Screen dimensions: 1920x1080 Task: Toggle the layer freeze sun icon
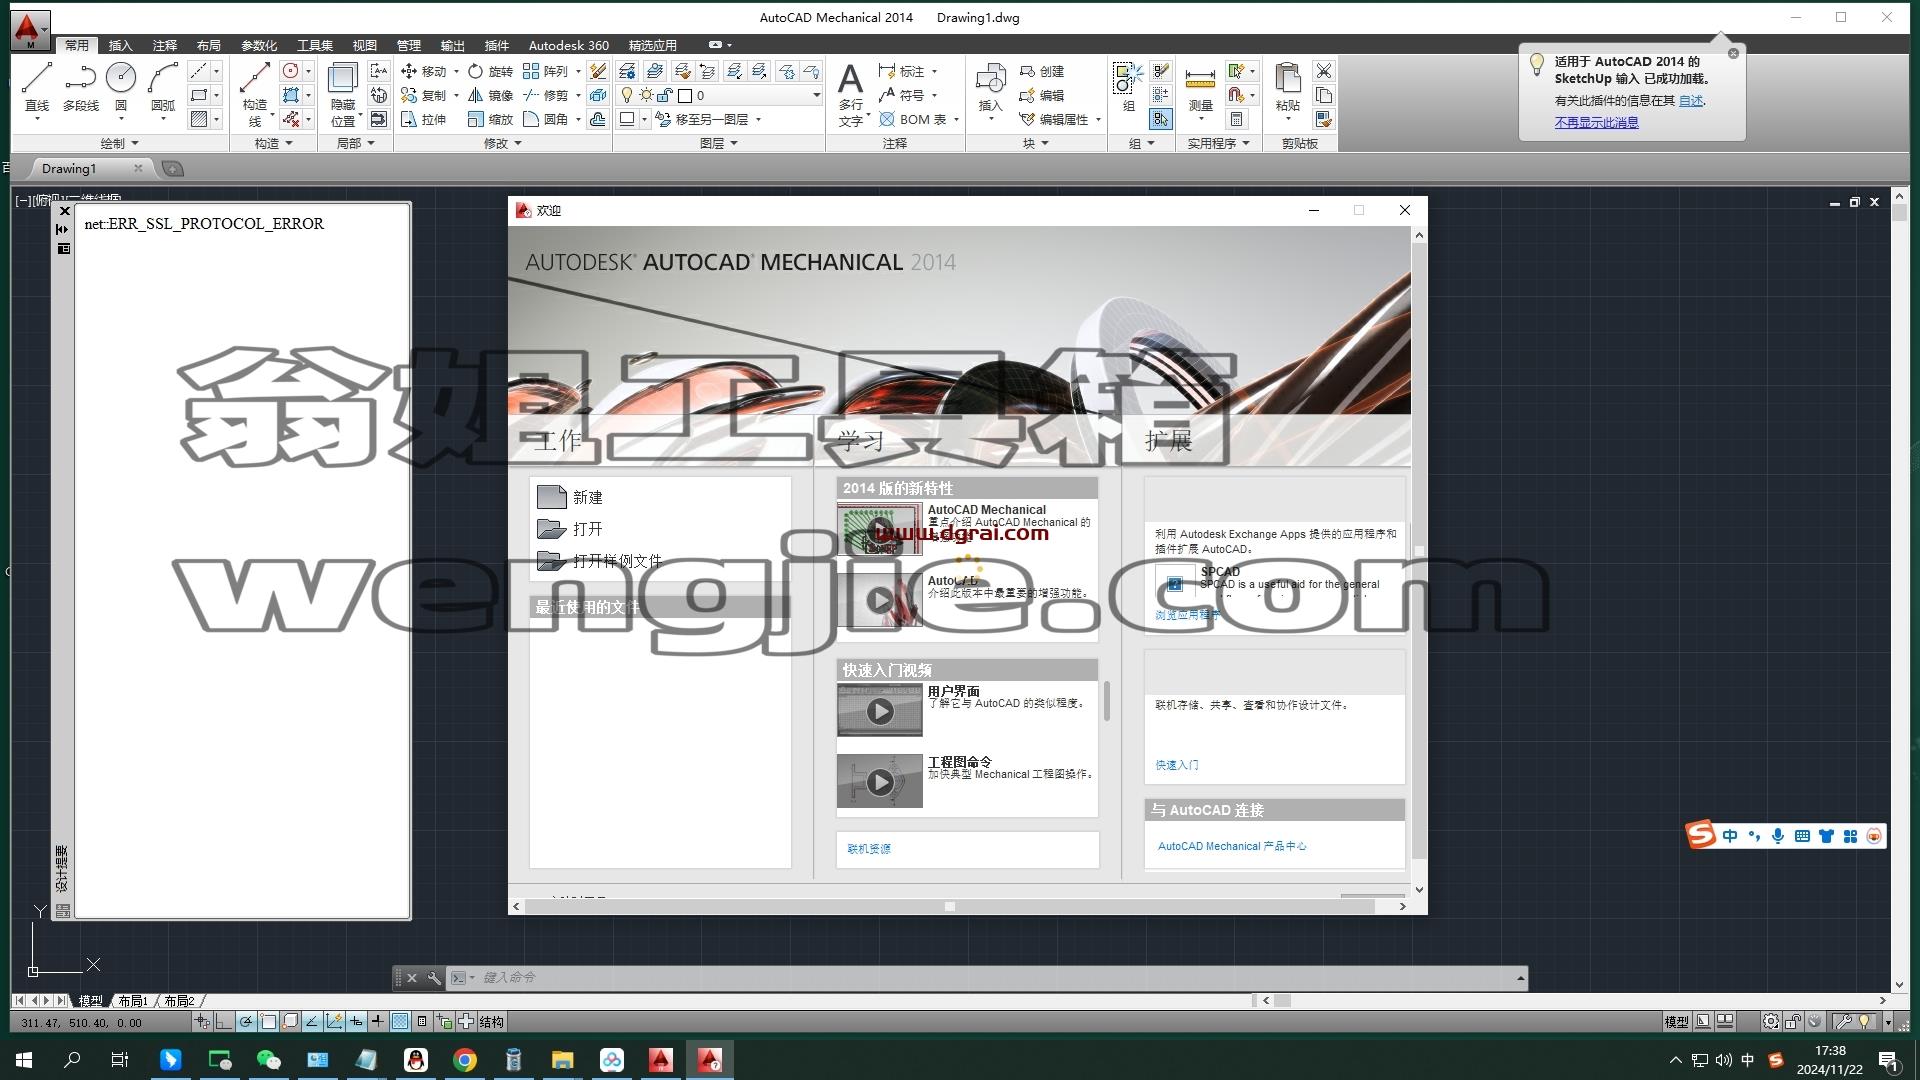pyautogui.click(x=647, y=95)
